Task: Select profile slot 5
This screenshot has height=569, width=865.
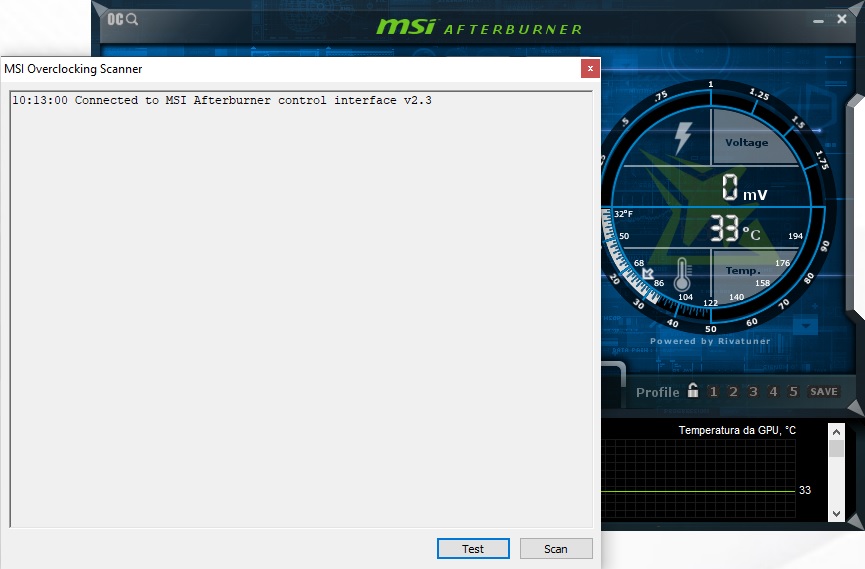Action: point(793,391)
